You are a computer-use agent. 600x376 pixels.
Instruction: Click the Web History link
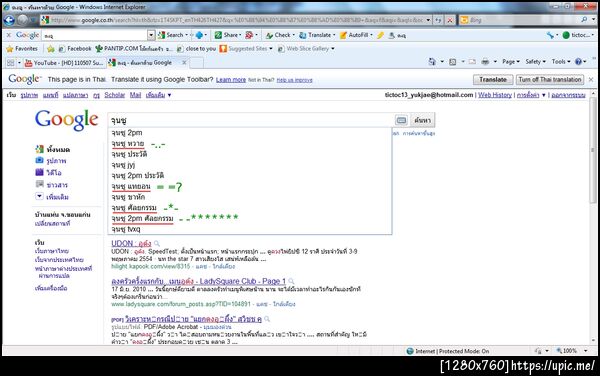(x=495, y=95)
